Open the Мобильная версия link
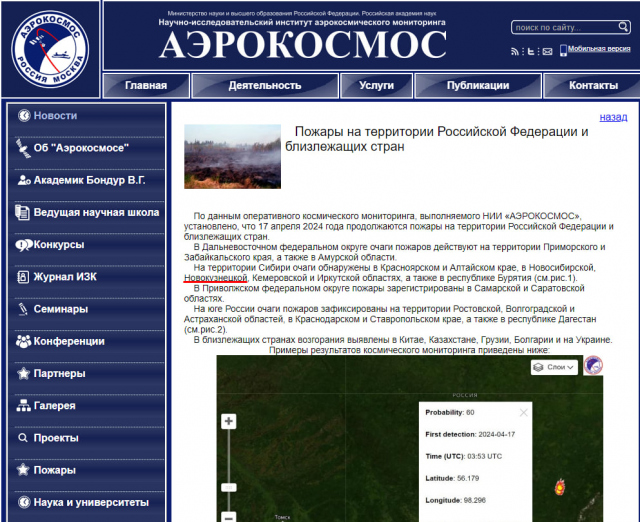Screen dimensions: 640x522 click(598, 49)
